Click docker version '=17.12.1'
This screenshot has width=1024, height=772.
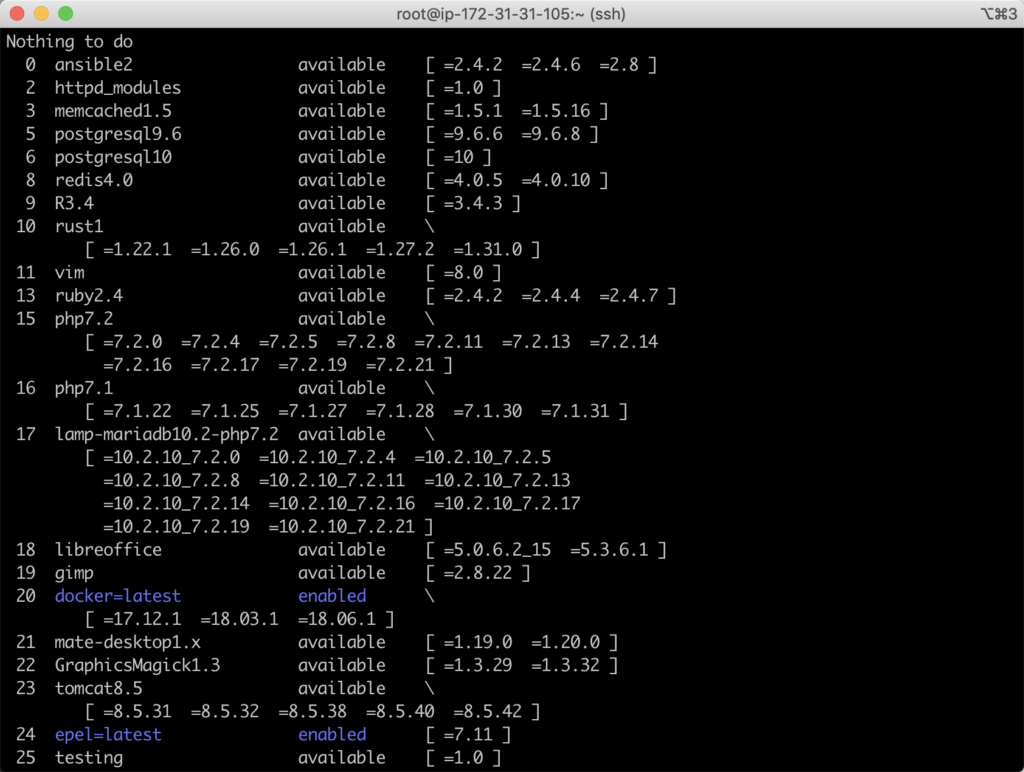click(x=142, y=619)
